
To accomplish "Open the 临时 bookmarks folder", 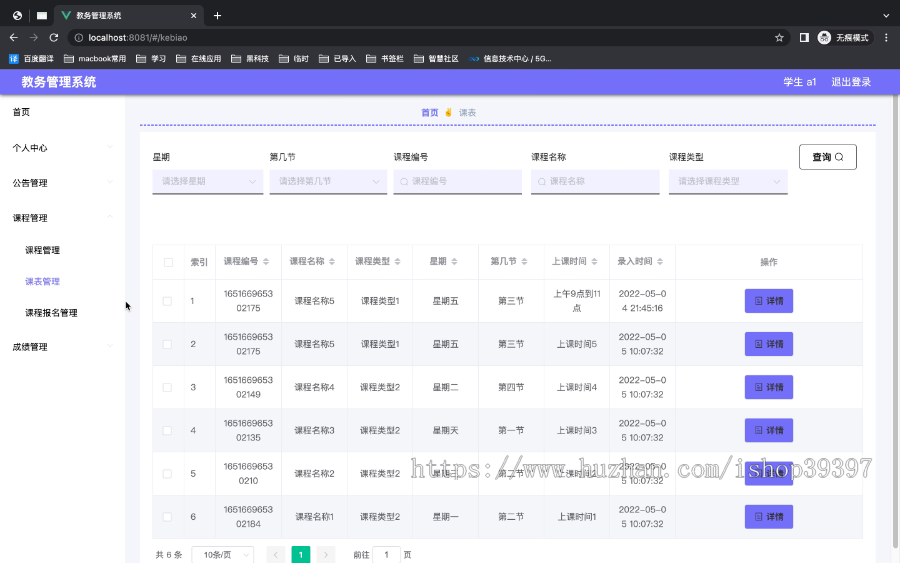I will pos(294,59).
